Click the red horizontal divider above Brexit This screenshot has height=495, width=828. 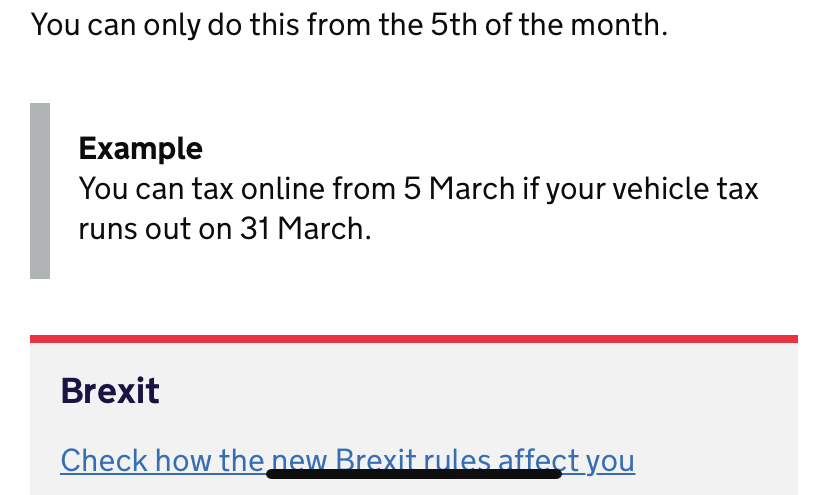414,339
